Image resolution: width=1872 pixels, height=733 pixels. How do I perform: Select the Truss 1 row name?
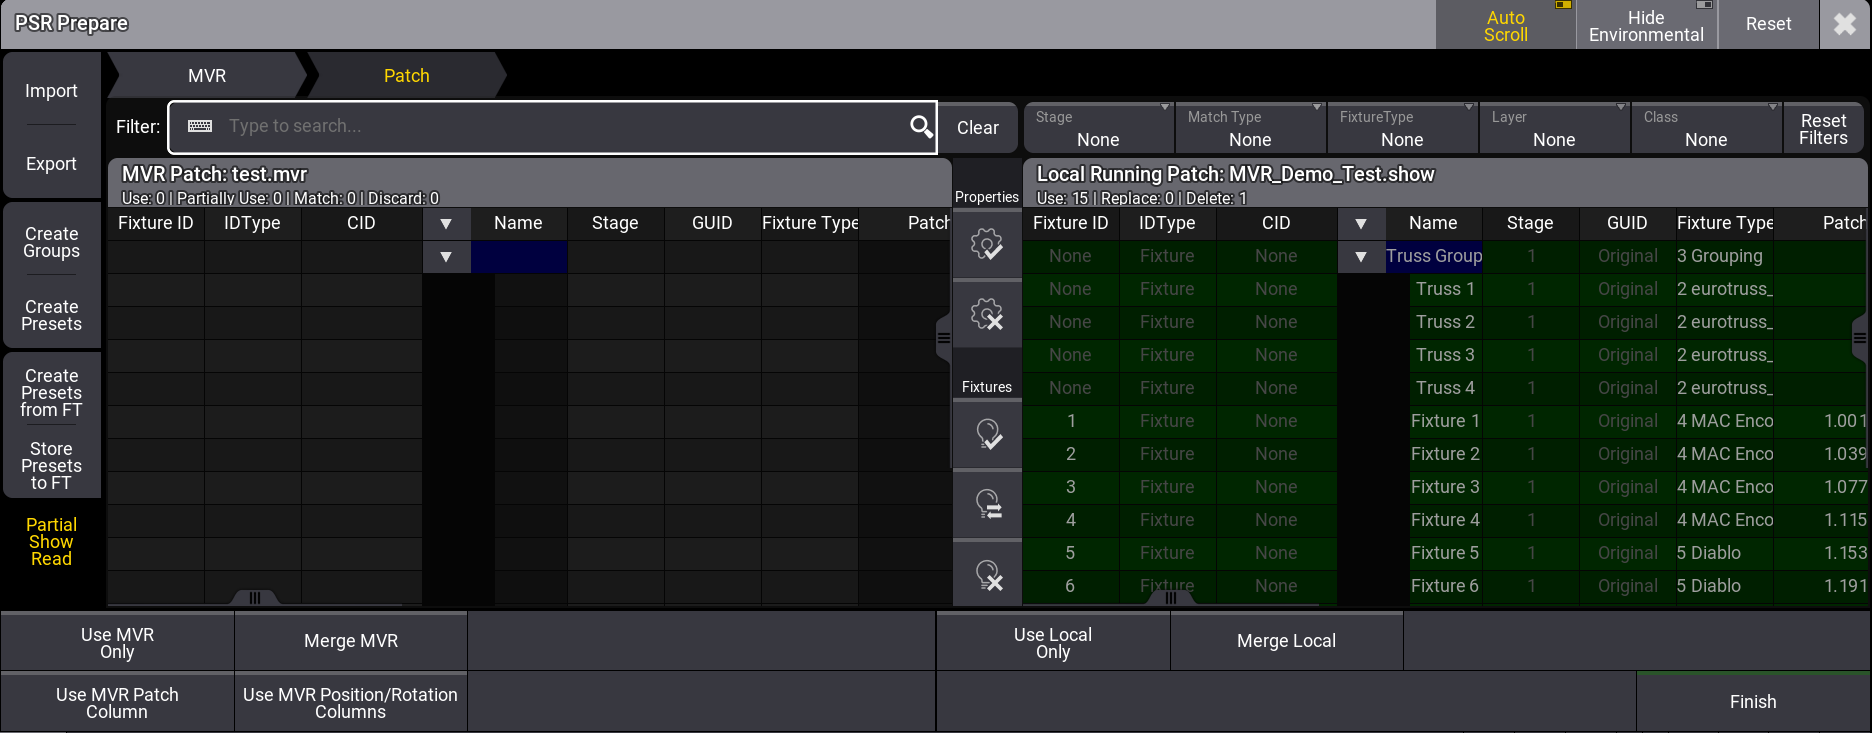1445,290
